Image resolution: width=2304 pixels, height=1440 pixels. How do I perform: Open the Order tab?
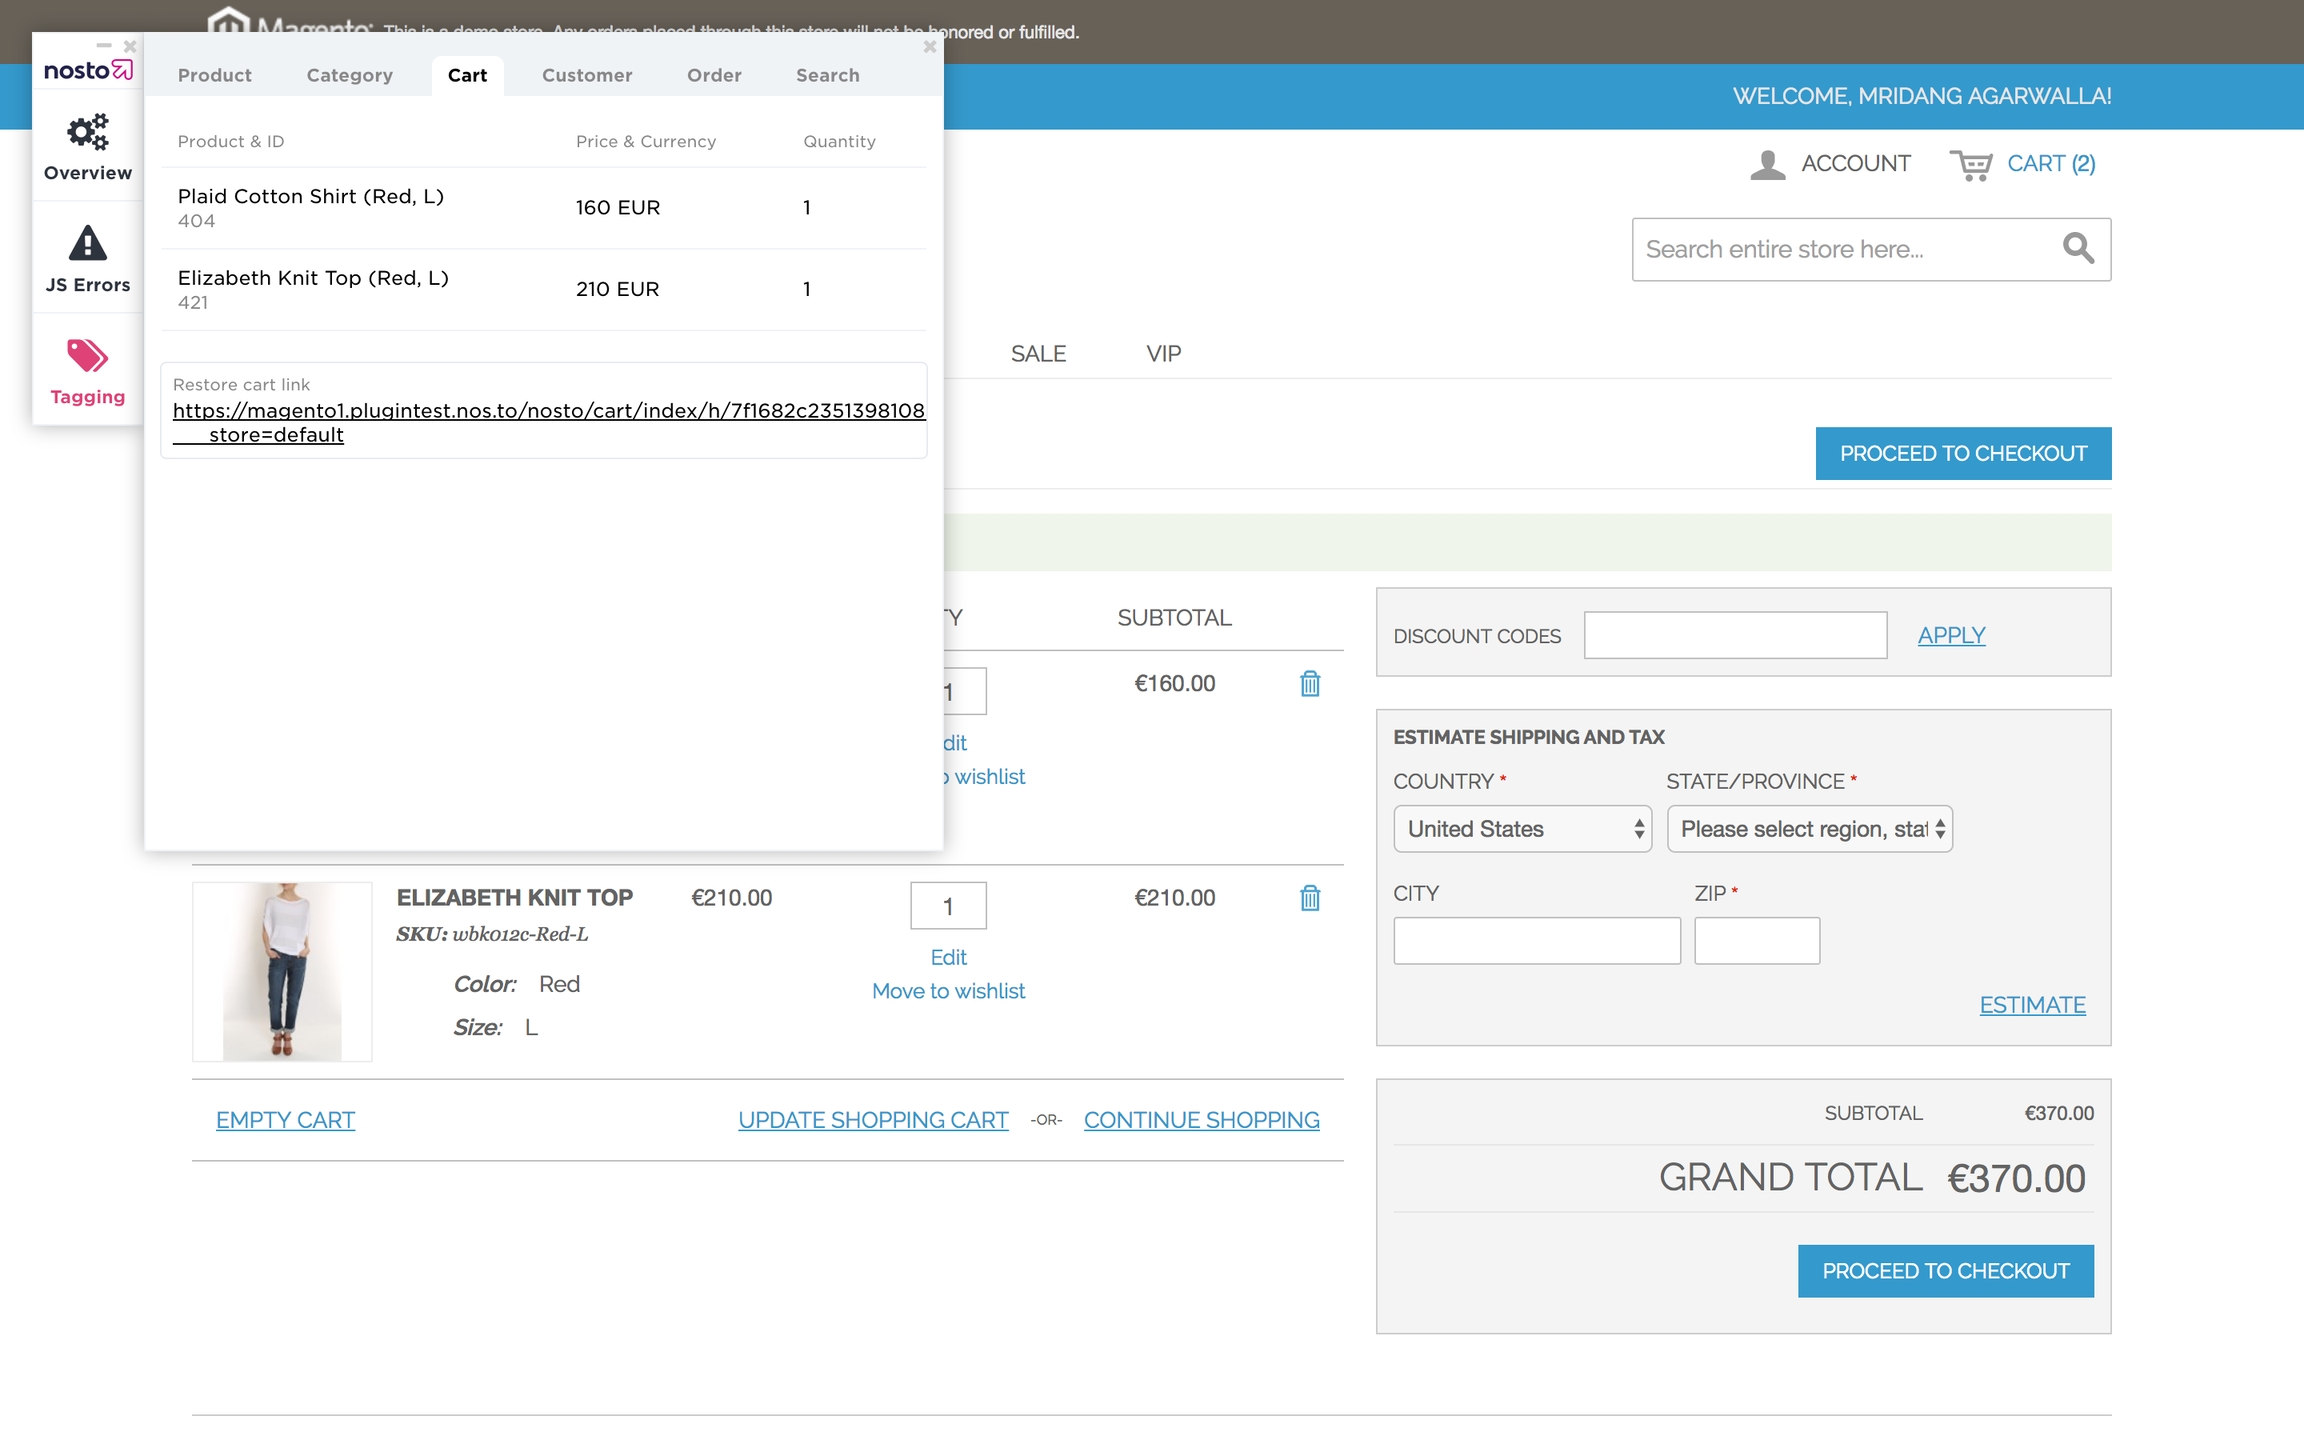[714, 75]
